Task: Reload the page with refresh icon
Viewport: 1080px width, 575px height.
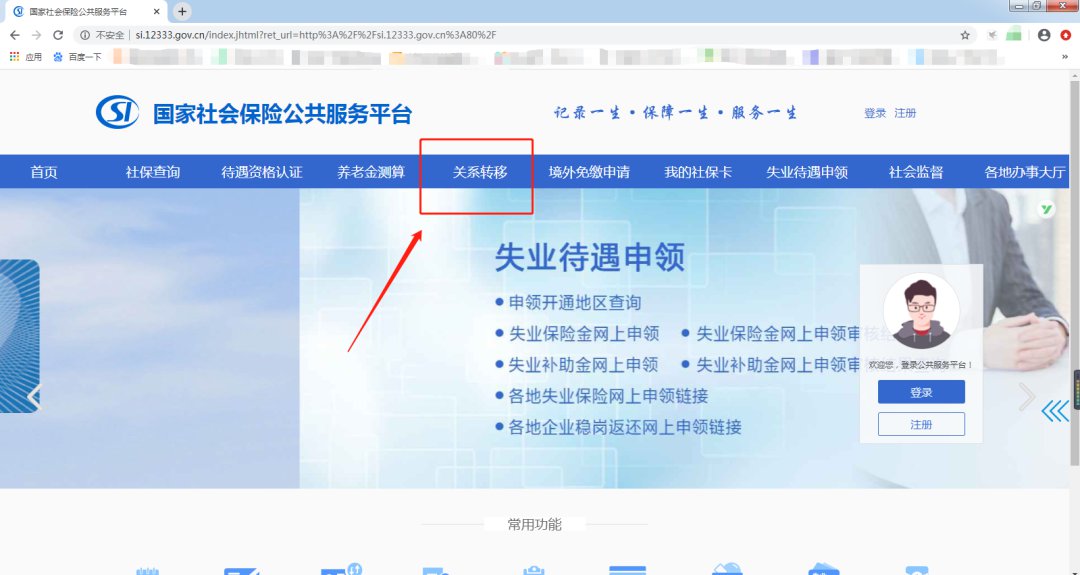Action: 59,35
